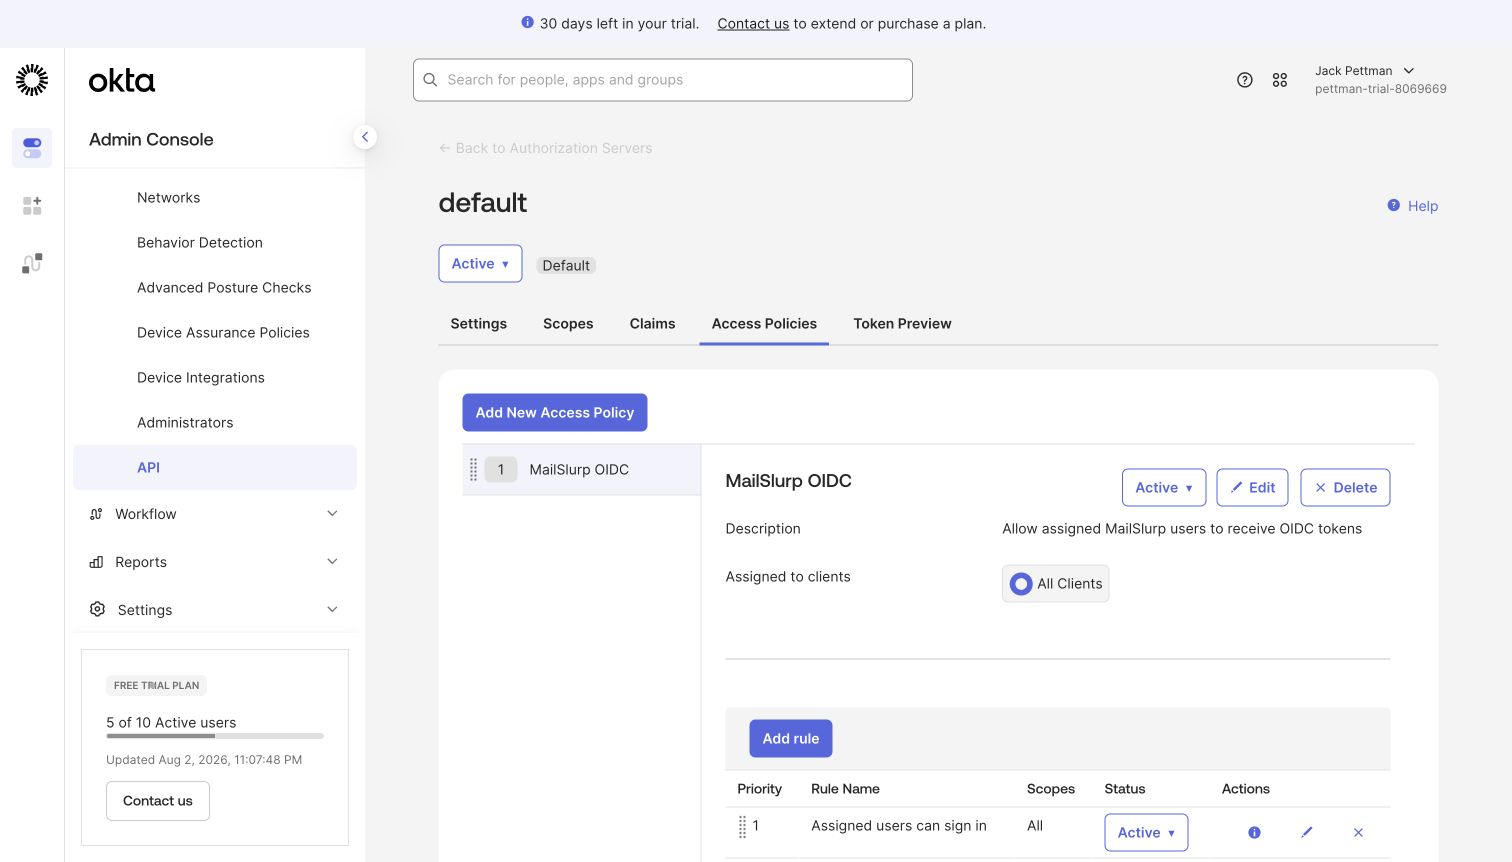Click the active users progress bar

tap(215, 736)
